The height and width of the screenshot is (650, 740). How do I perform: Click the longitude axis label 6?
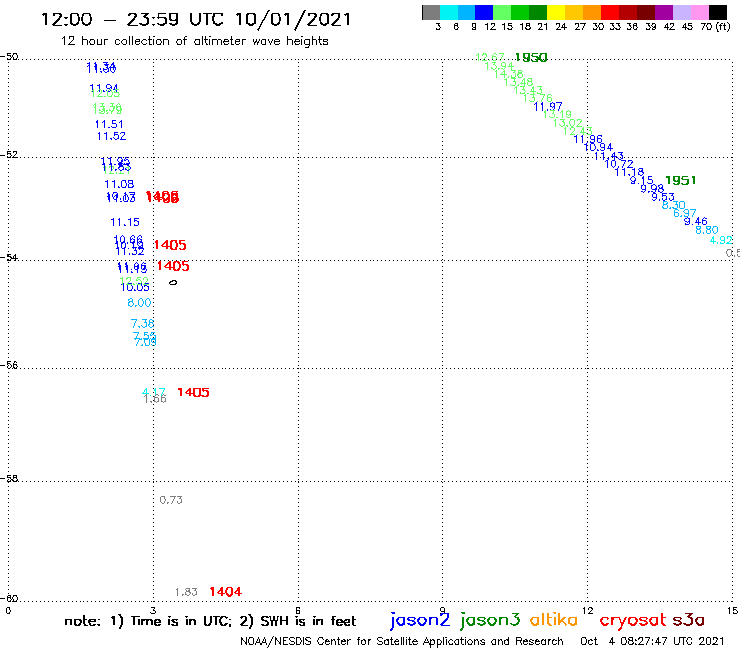298,611
